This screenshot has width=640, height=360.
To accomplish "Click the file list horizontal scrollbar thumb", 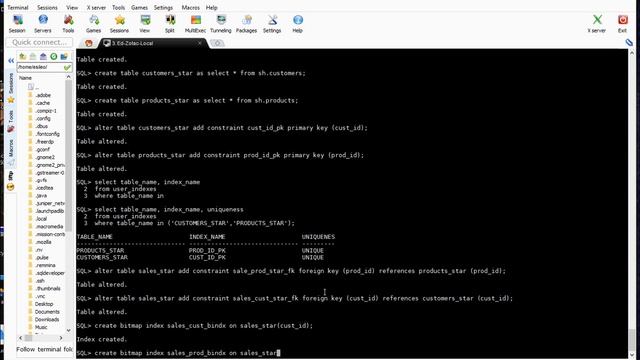I will pyautogui.click(x=29, y=338).
